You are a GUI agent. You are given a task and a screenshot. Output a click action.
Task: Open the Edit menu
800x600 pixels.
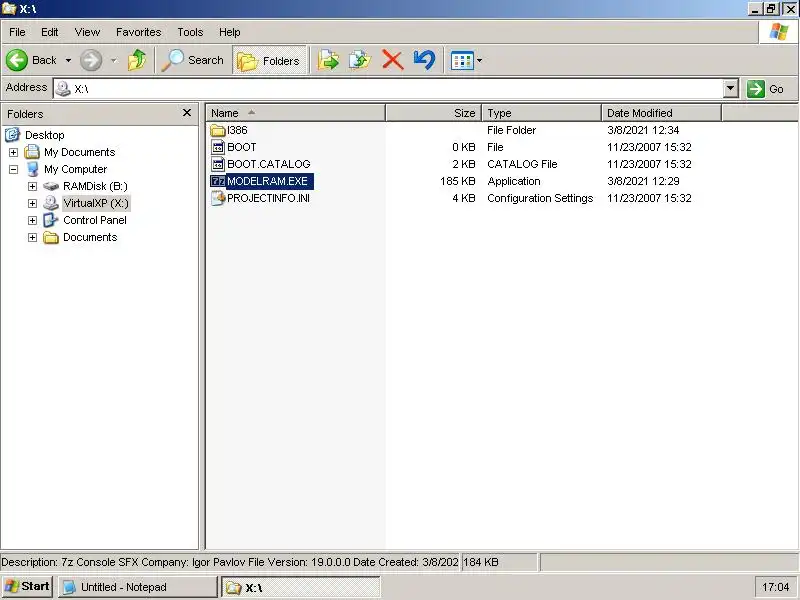(49, 32)
